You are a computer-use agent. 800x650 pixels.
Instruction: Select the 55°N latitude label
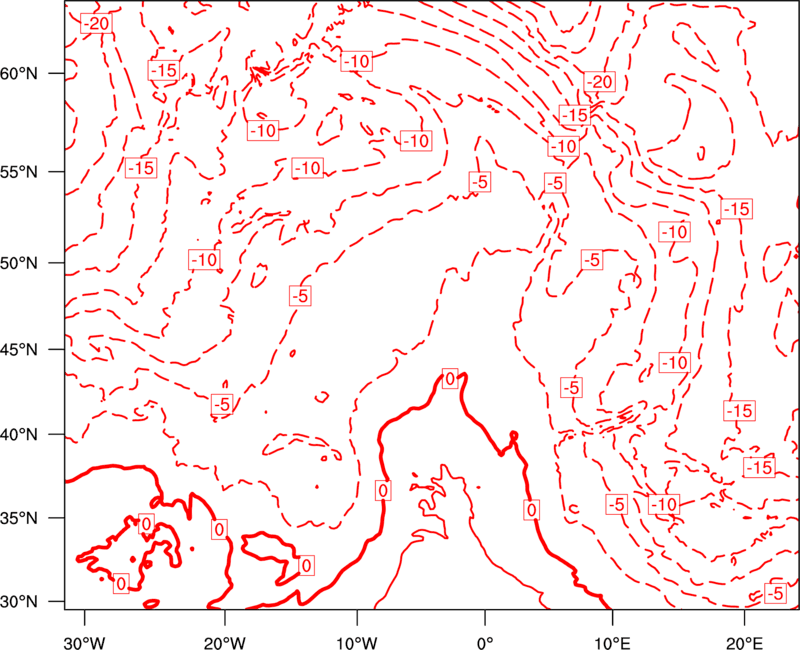click(x=19, y=172)
